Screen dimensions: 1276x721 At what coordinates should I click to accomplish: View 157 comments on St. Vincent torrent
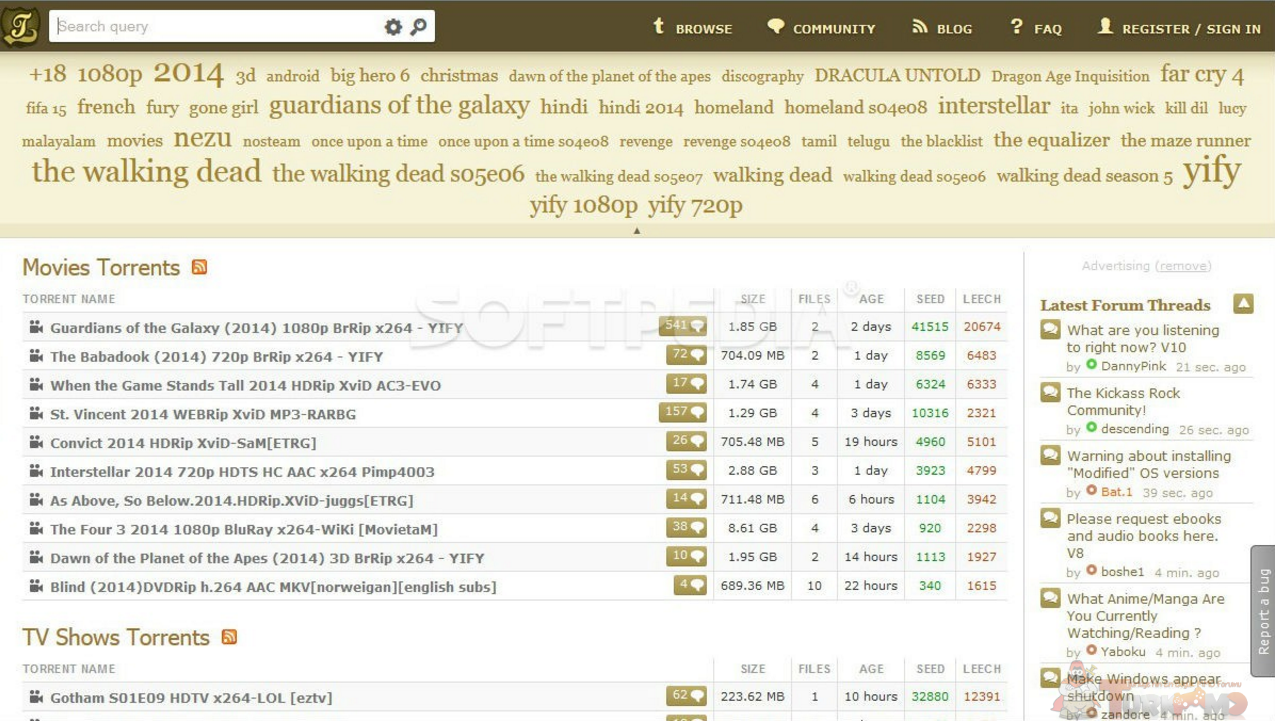pos(683,412)
